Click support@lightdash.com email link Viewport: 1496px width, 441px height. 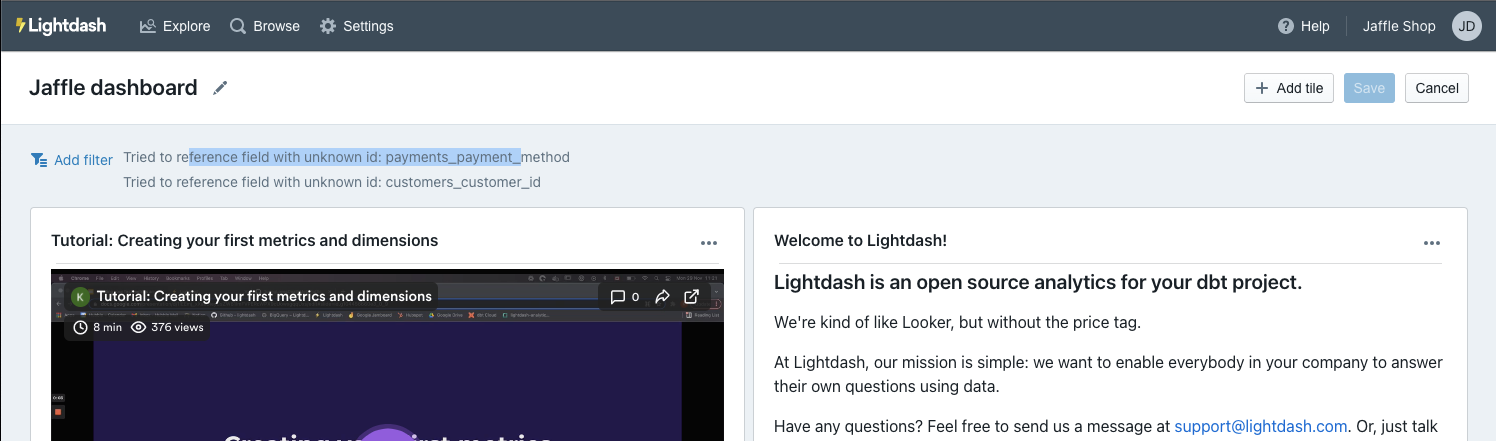click(x=1261, y=426)
